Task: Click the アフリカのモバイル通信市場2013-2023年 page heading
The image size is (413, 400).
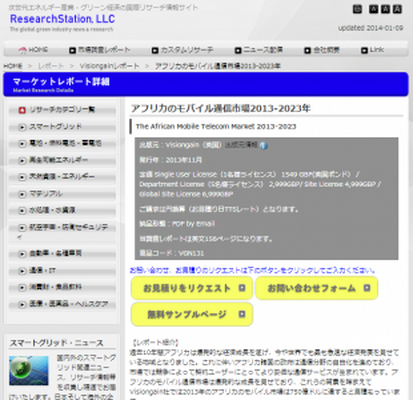Action: click(221, 108)
